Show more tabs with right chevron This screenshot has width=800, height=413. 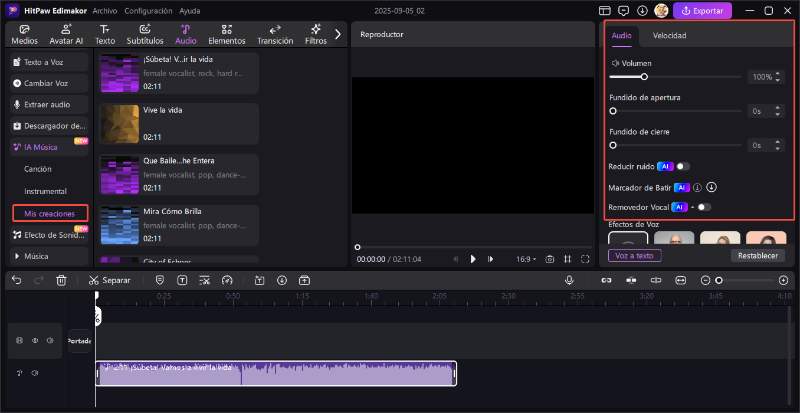337,34
